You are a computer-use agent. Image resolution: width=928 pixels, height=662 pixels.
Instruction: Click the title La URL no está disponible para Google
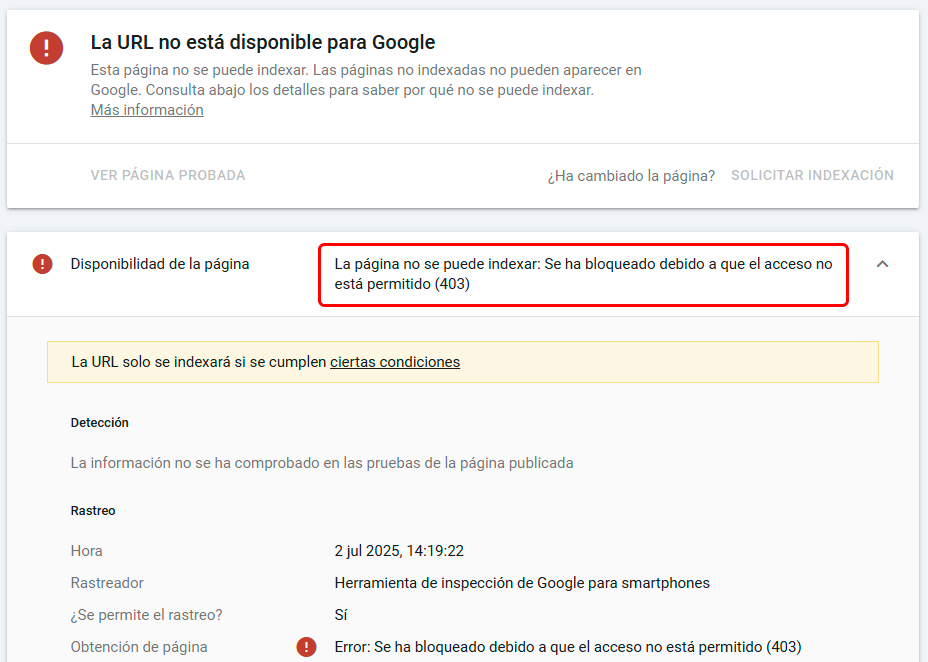tap(263, 43)
